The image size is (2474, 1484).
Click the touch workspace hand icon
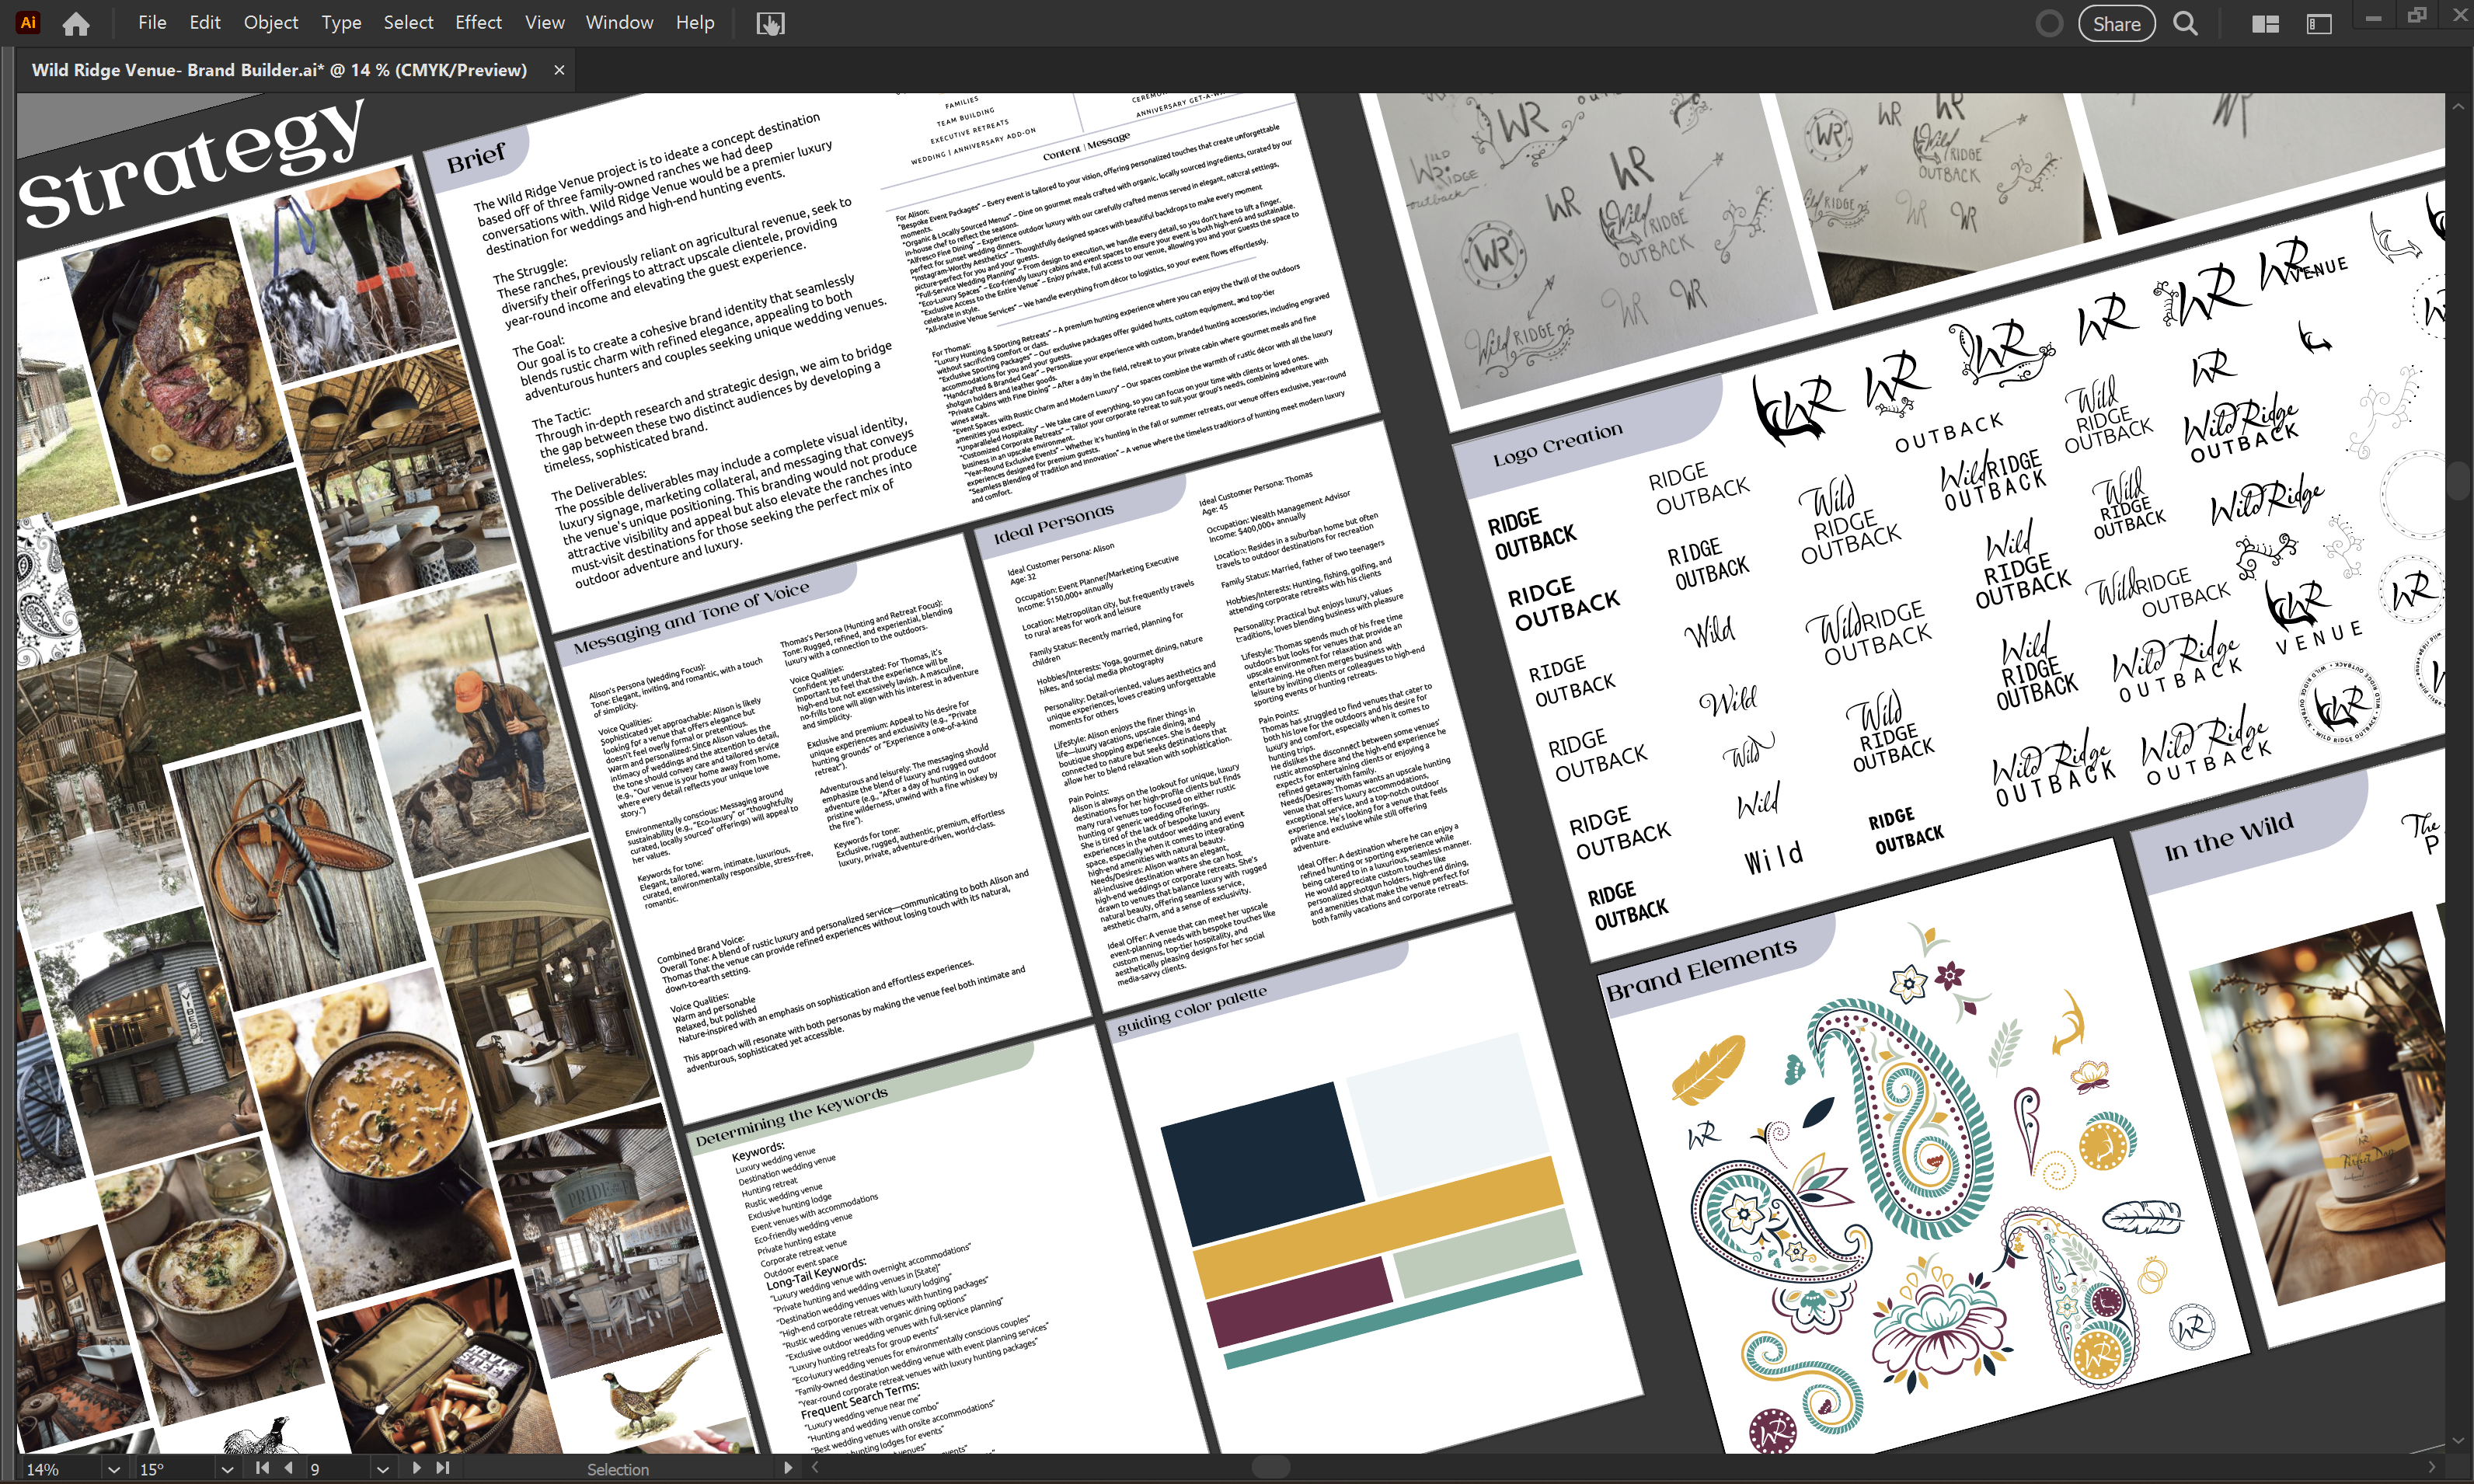pos(769,23)
